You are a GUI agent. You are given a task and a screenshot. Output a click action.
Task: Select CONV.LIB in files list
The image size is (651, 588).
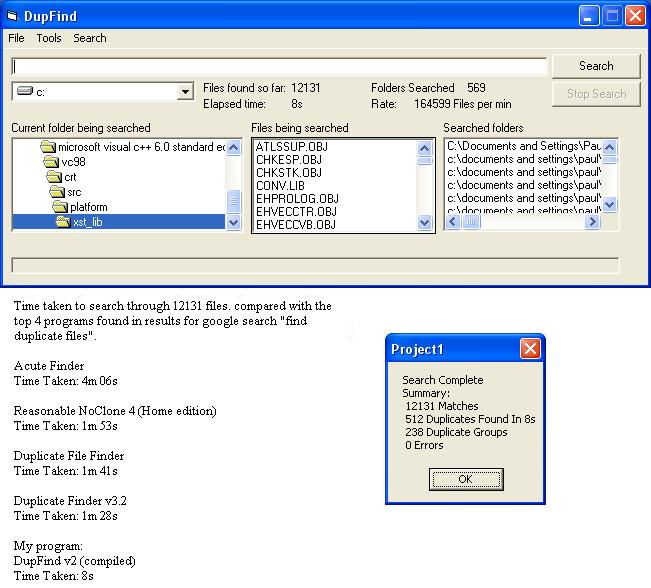[x=279, y=186]
